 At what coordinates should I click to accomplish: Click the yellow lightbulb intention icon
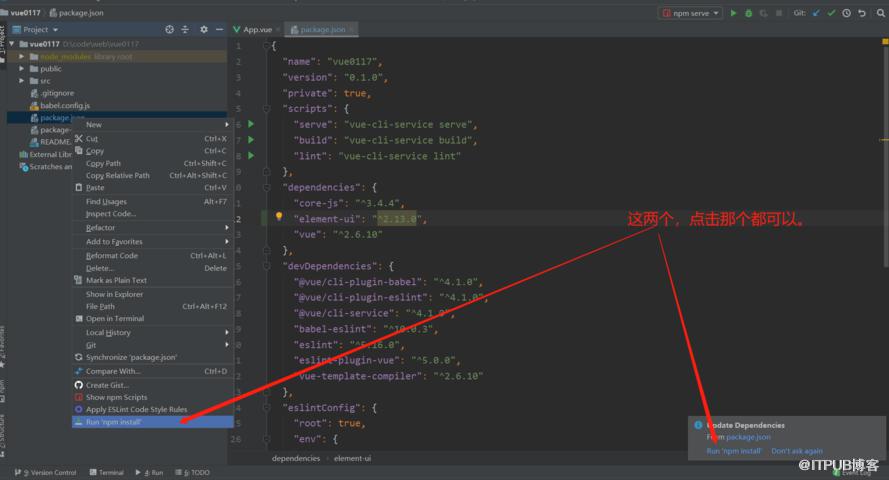click(279, 216)
